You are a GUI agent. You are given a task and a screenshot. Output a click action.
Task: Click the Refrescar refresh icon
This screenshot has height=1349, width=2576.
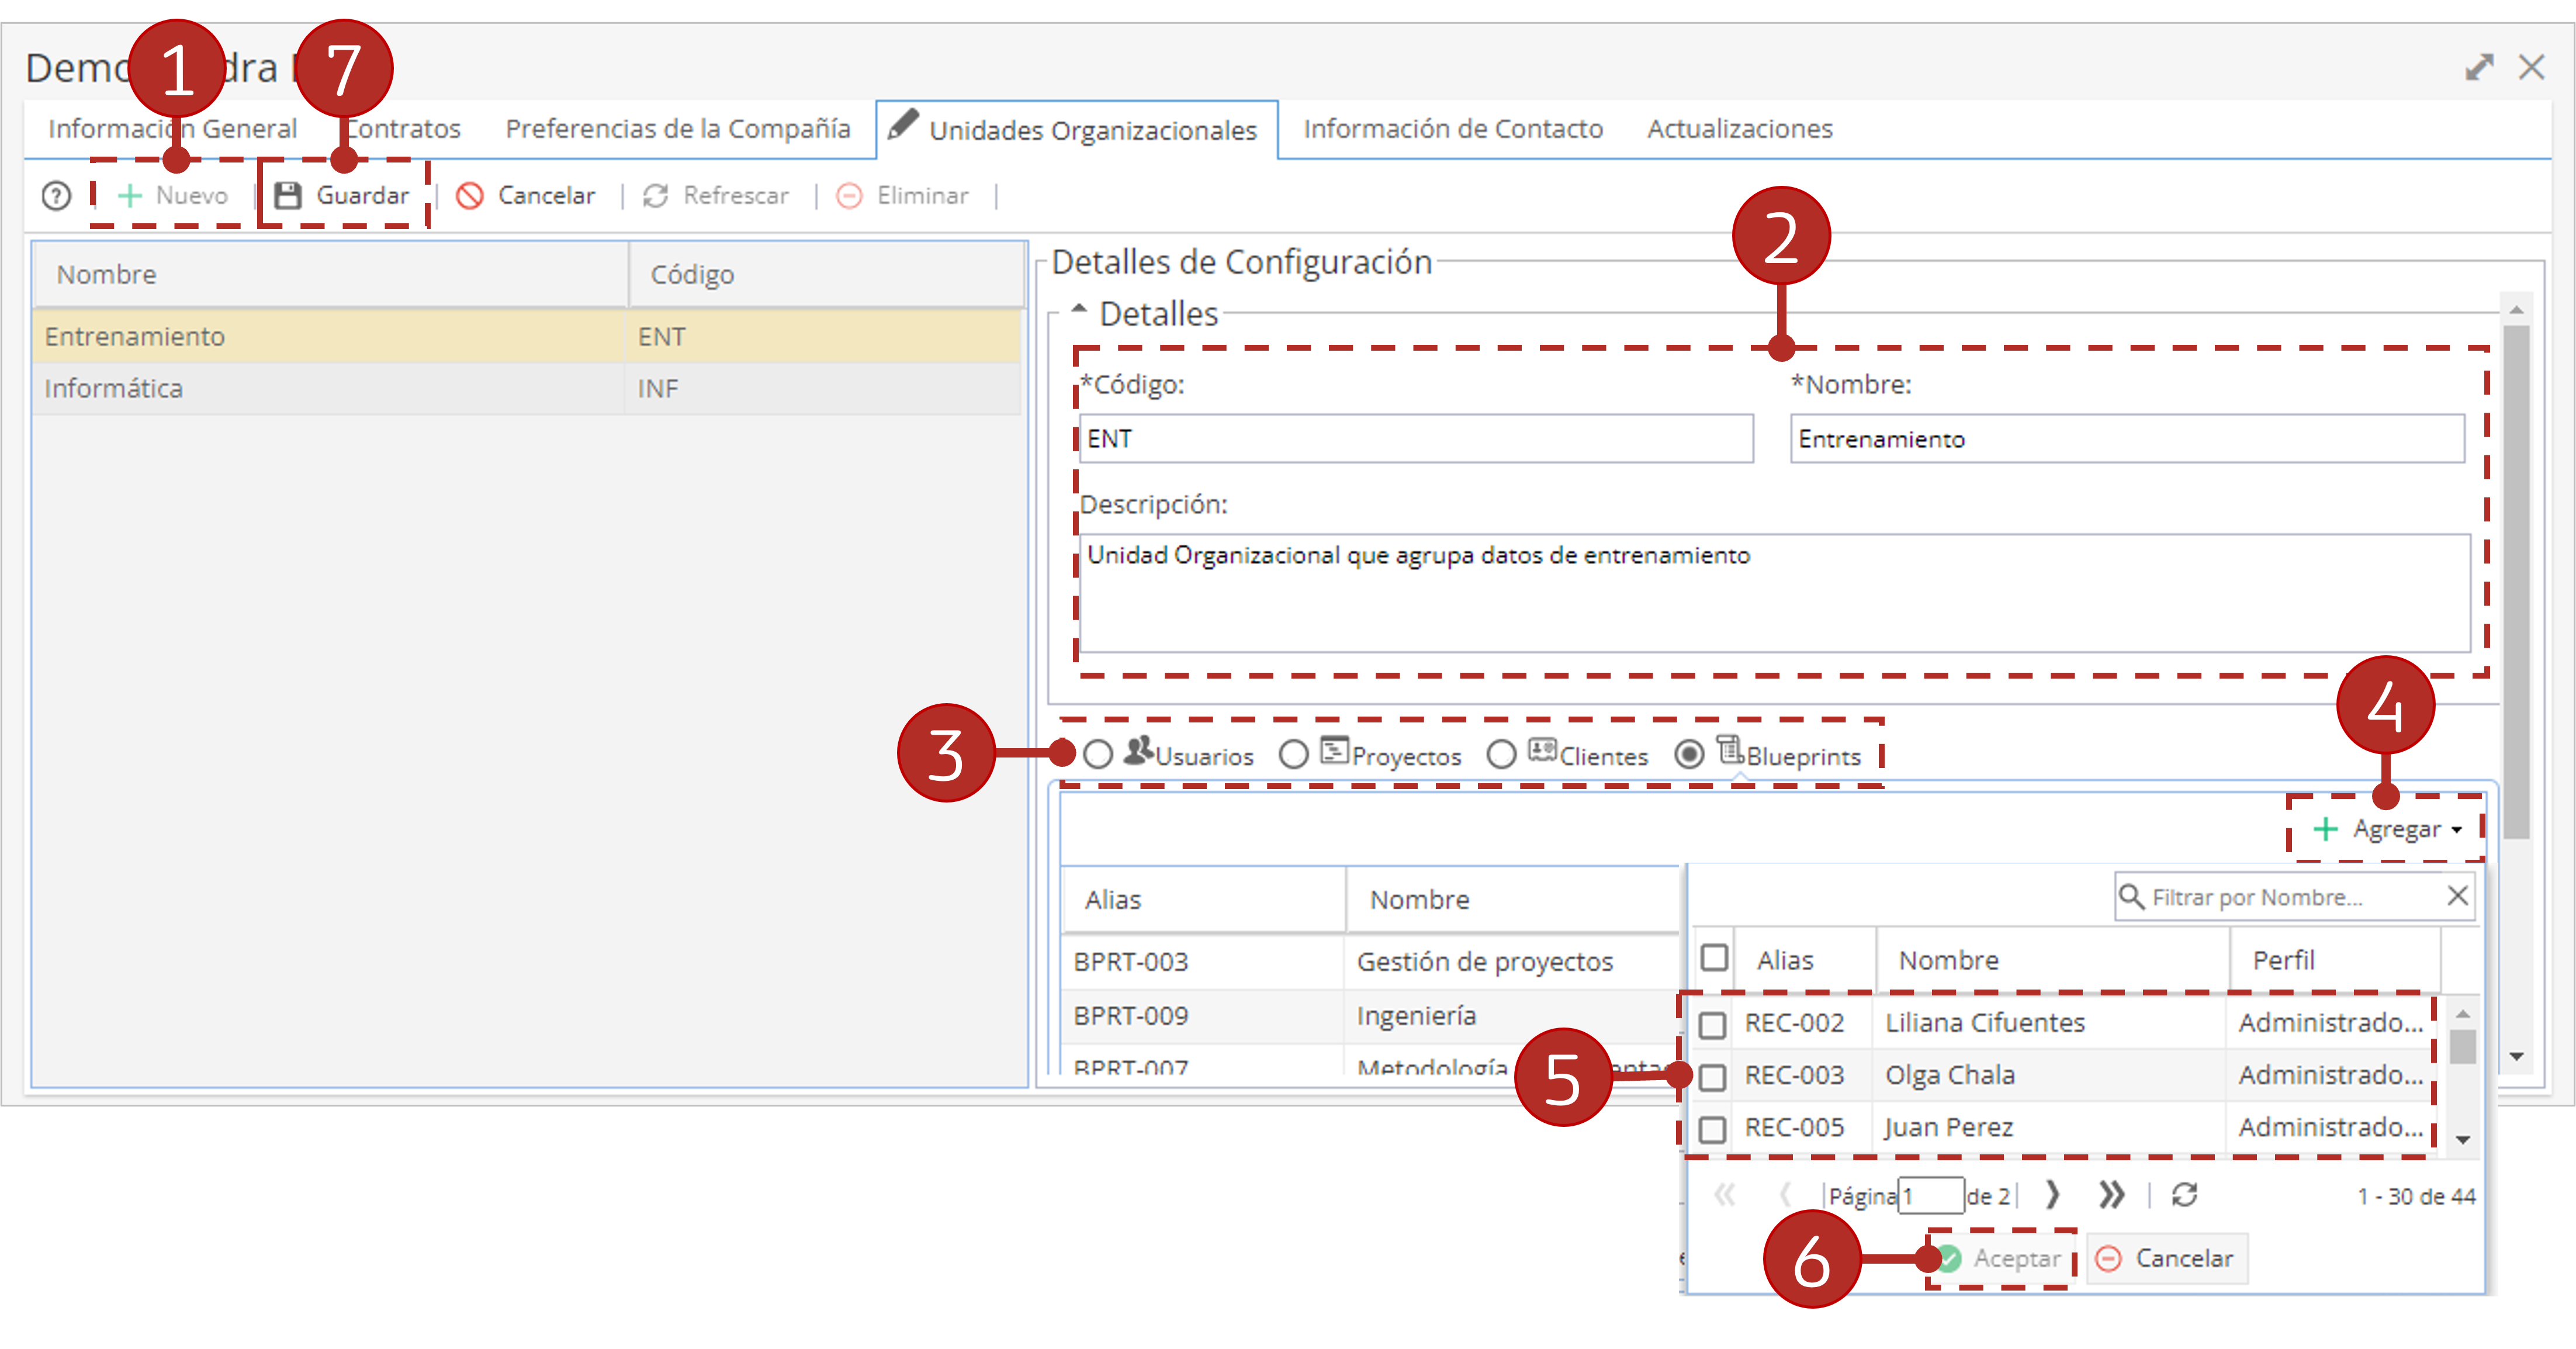coord(656,195)
